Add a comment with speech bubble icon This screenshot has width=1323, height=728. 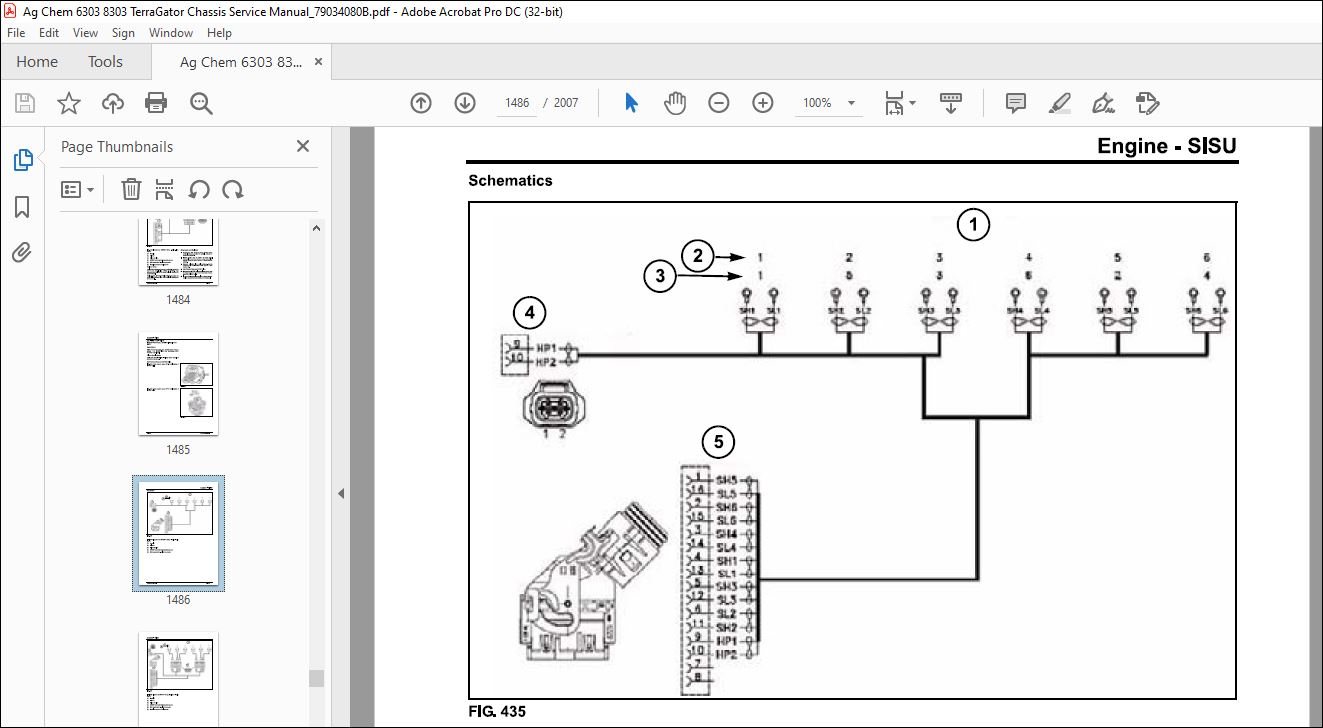click(1016, 103)
